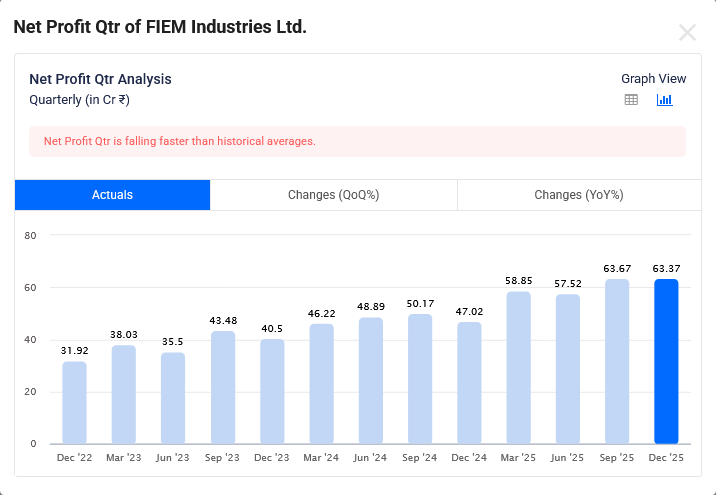Click the Jun '24 bar showing 48.89
716x495 pixels.
370,381
